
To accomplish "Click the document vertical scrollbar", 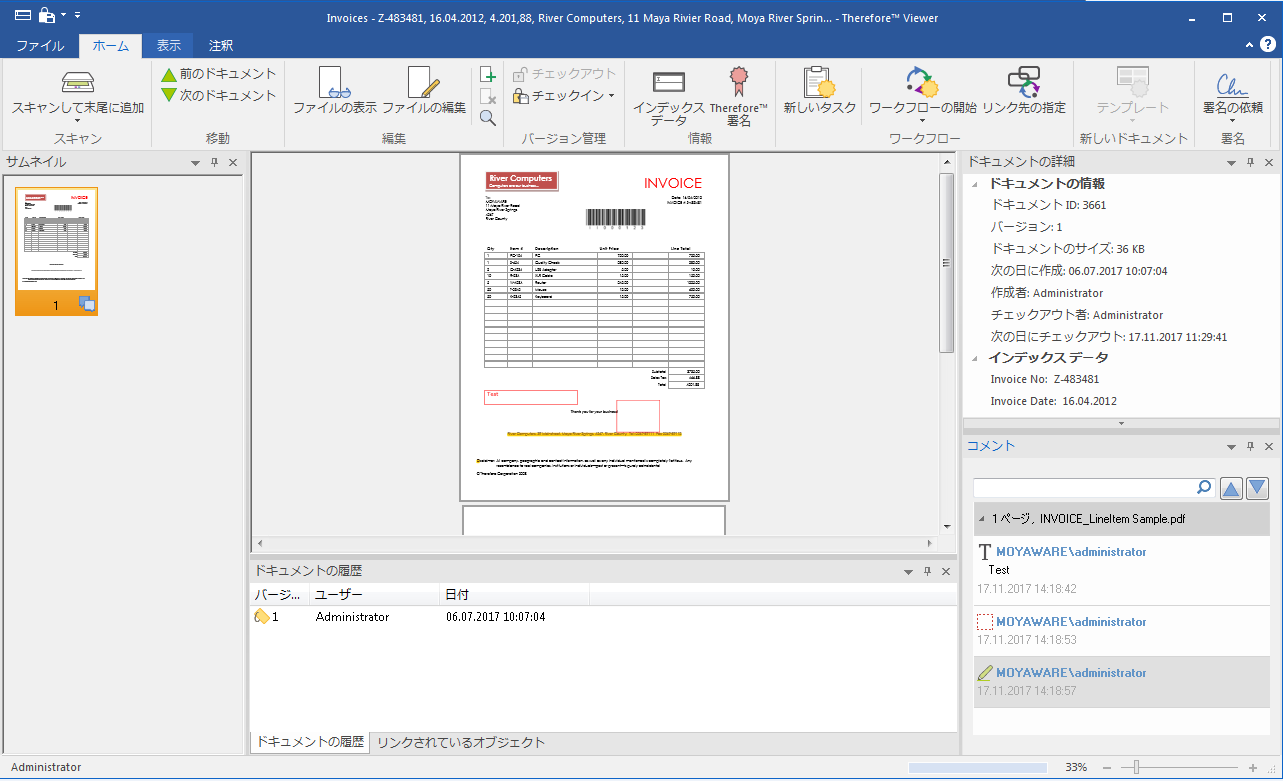I will click(947, 262).
